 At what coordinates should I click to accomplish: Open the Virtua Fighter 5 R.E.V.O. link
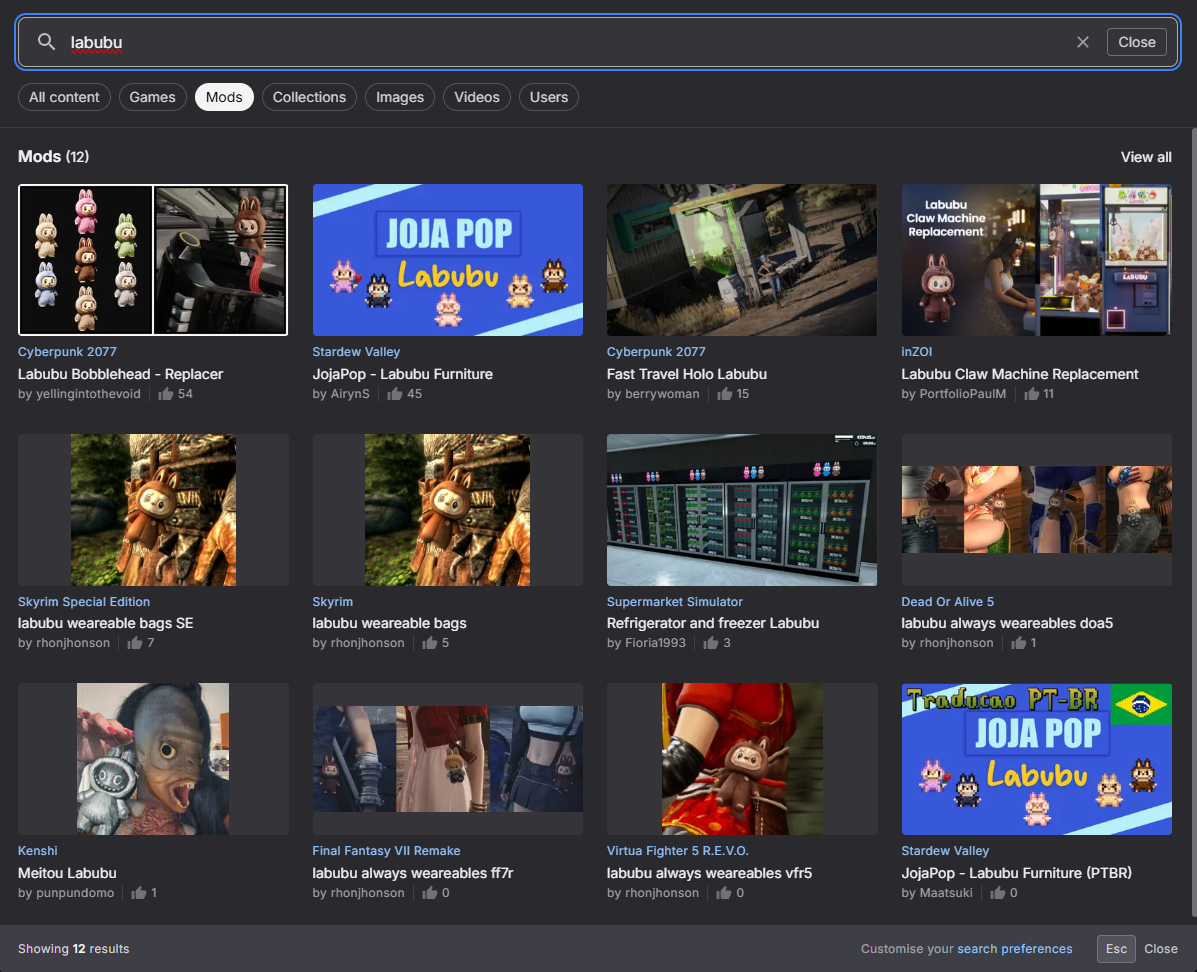tap(677, 851)
